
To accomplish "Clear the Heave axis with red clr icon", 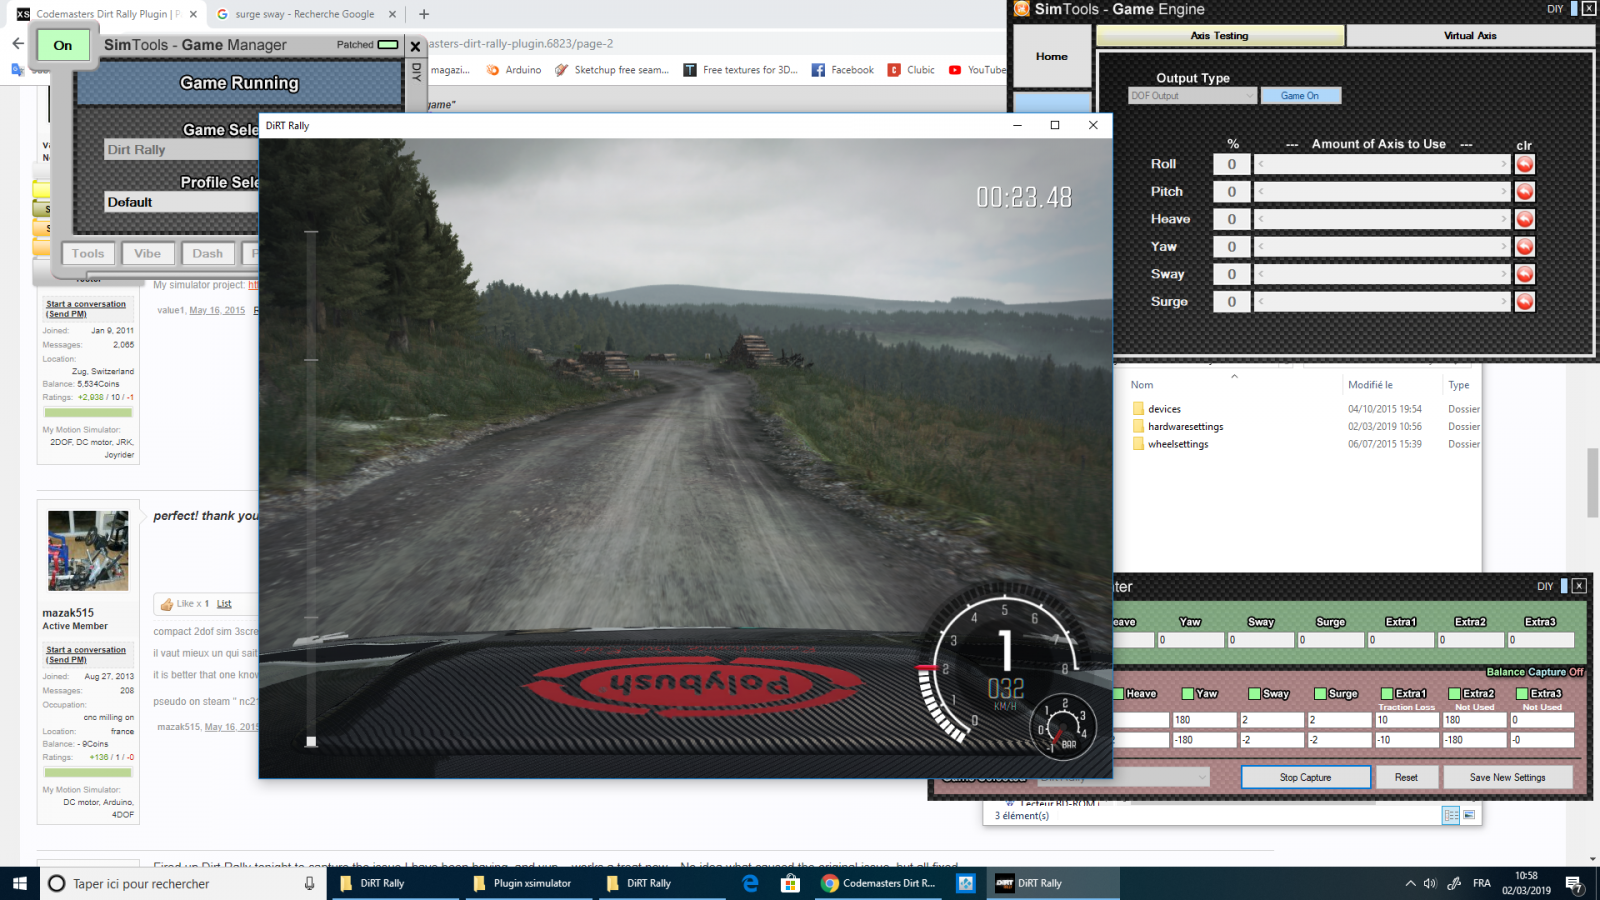I will [x=1524, y=219].
